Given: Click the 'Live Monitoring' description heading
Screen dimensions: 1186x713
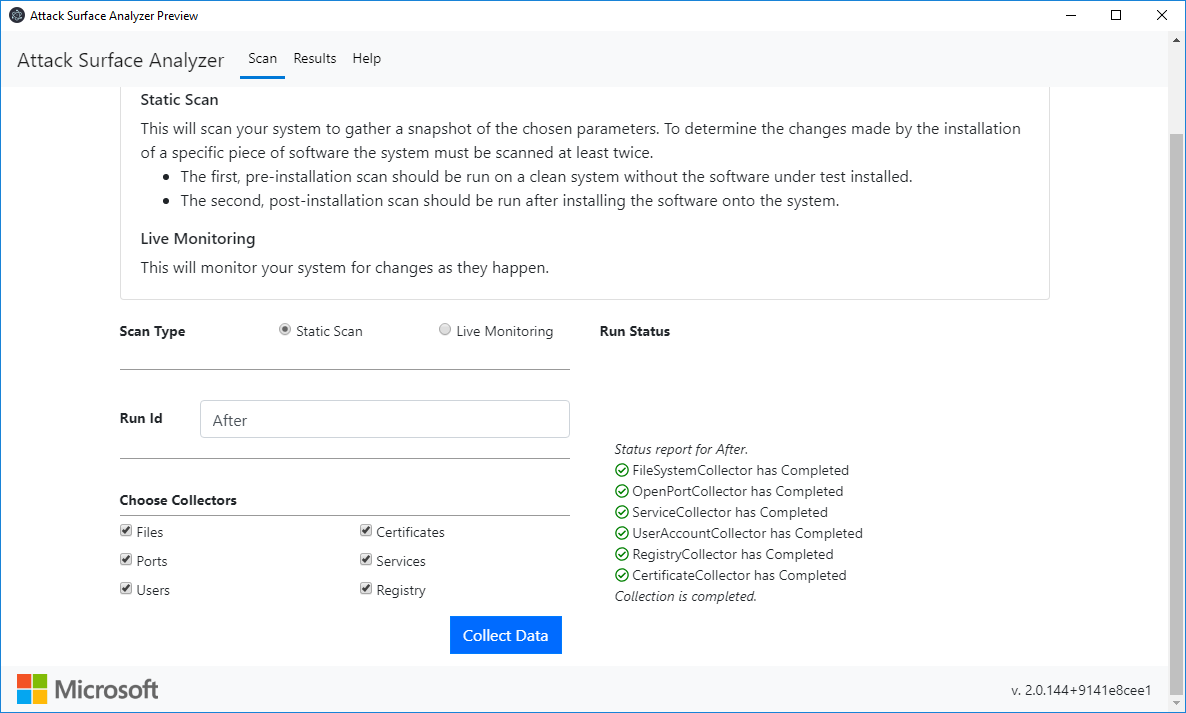Looking at the screenshot, I should pos(198,239).
